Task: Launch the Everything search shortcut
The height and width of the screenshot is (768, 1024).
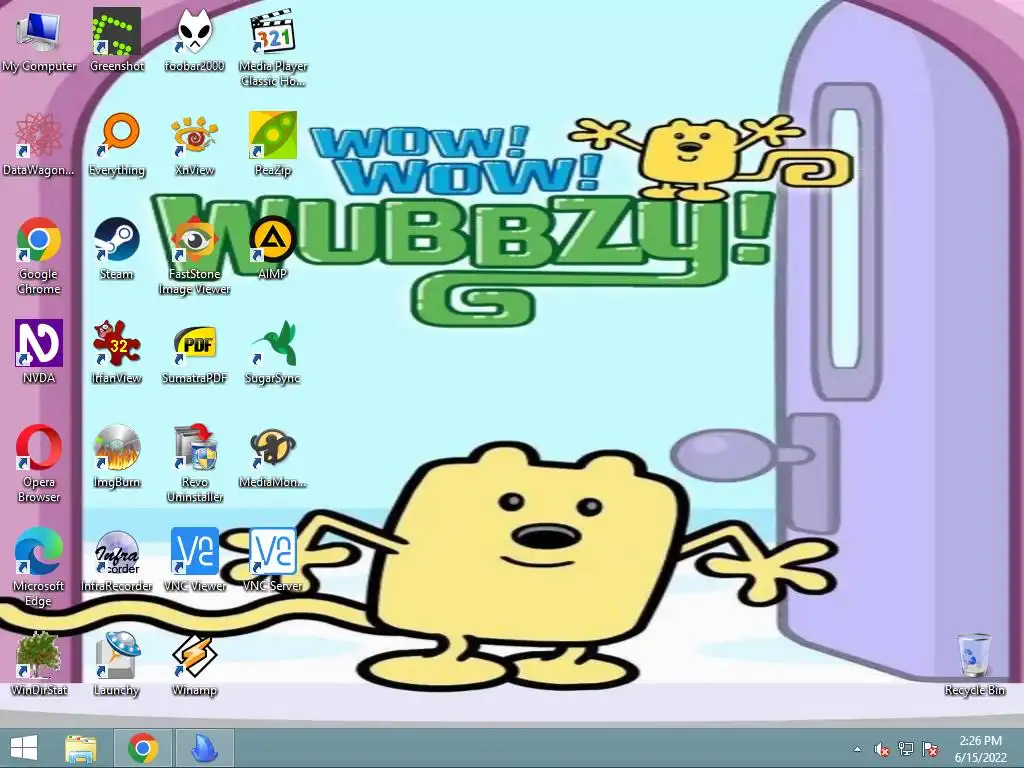Action: 117,145
